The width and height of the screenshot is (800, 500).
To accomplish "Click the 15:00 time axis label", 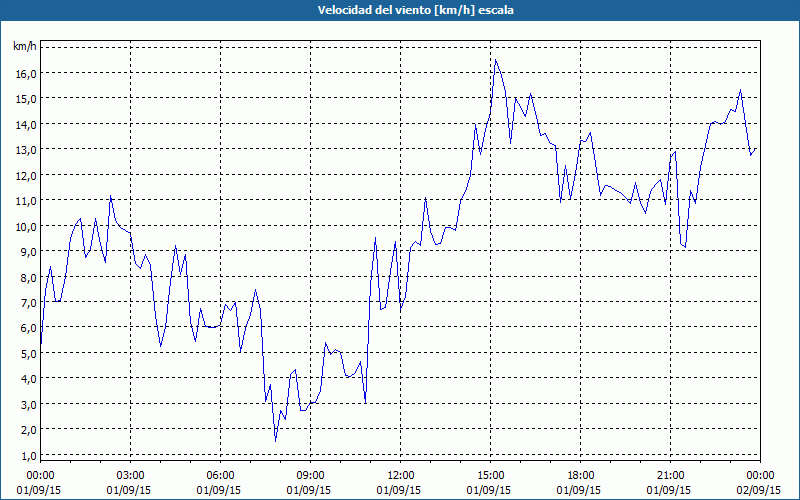I will [490, 476].
